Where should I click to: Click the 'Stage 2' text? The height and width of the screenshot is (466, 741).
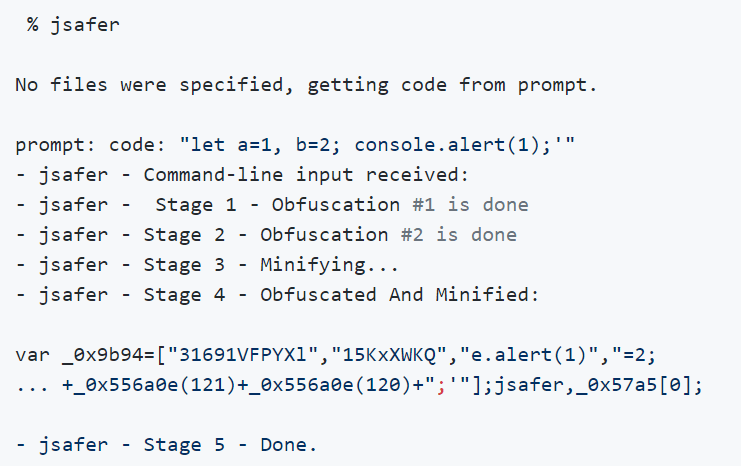pos(184,235)
